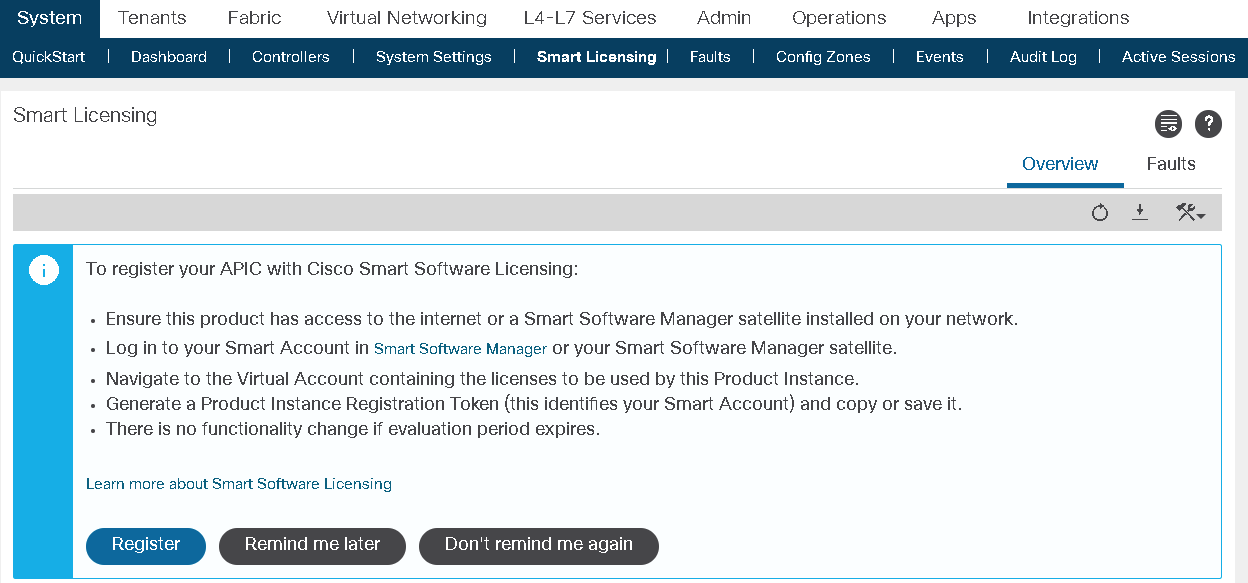
Task: Click the info icon in the notice
Action: click(x=44, y=271)
